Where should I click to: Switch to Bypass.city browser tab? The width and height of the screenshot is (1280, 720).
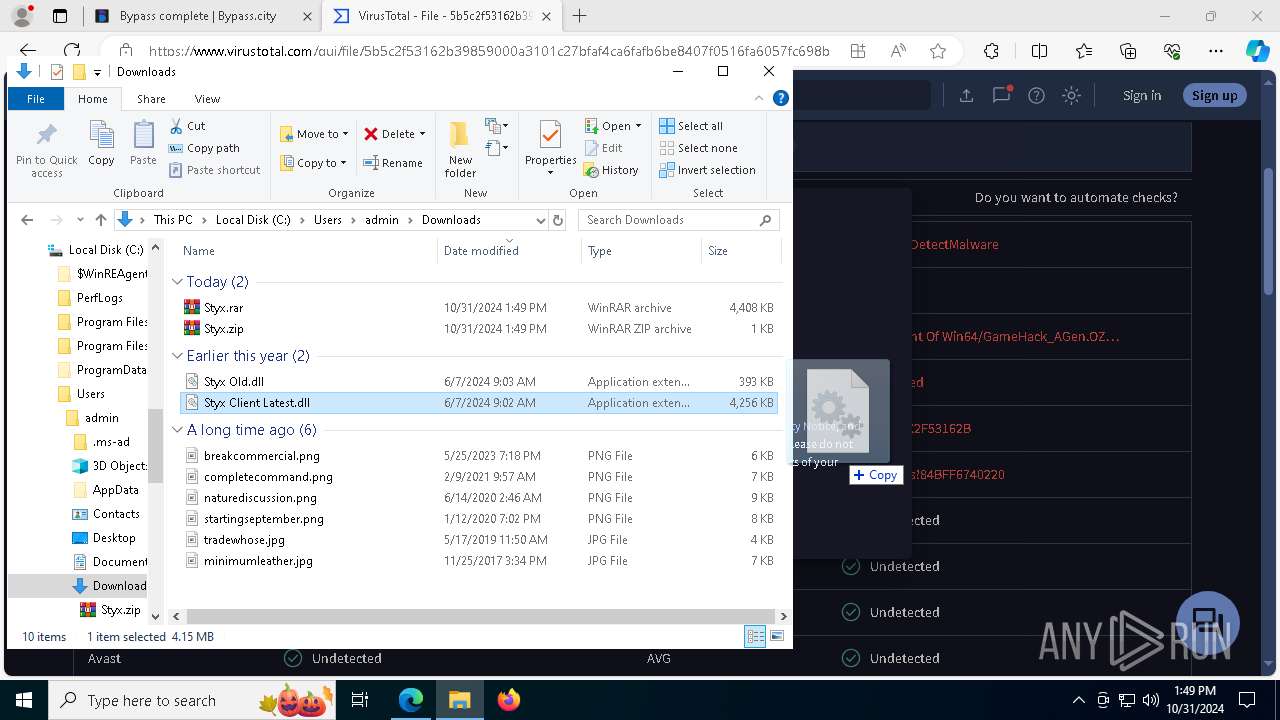click(x=204, y=16)
